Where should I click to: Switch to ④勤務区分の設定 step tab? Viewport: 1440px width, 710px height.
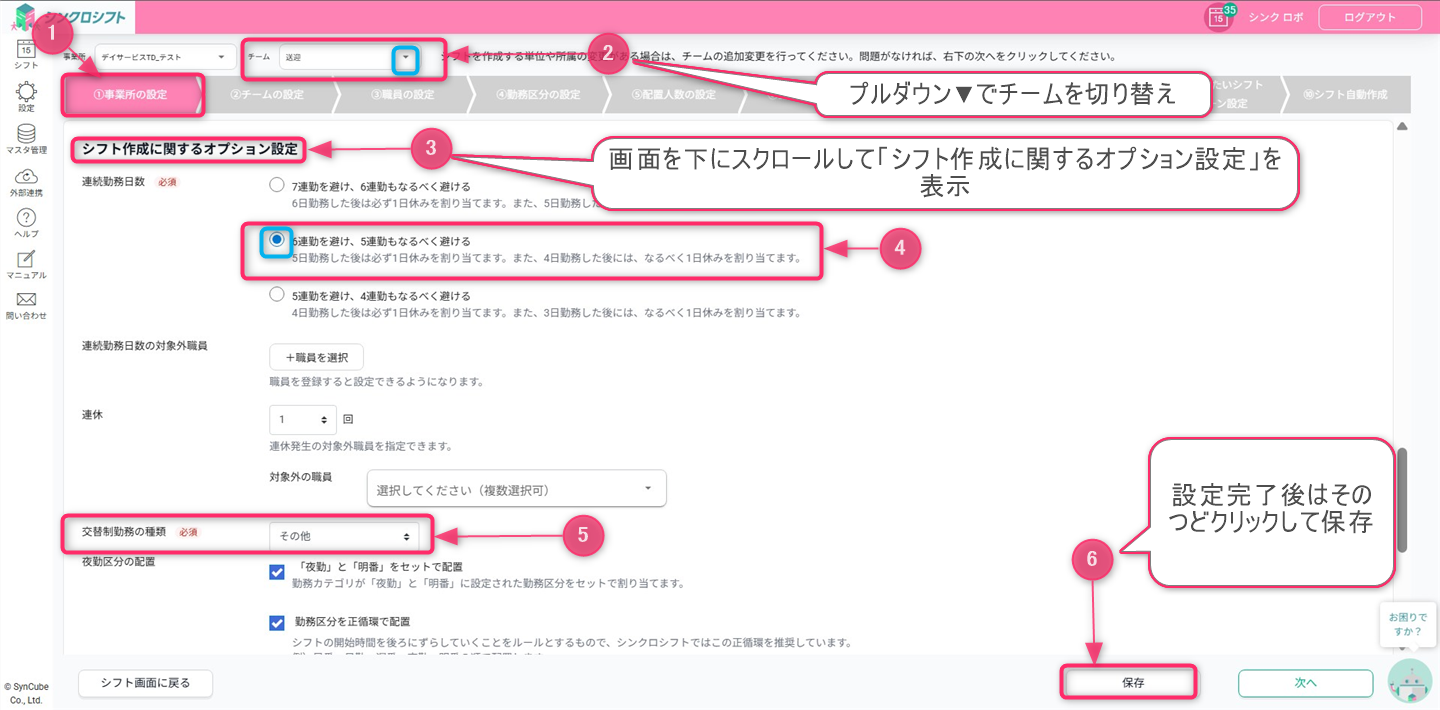click(x=537, y=95)
